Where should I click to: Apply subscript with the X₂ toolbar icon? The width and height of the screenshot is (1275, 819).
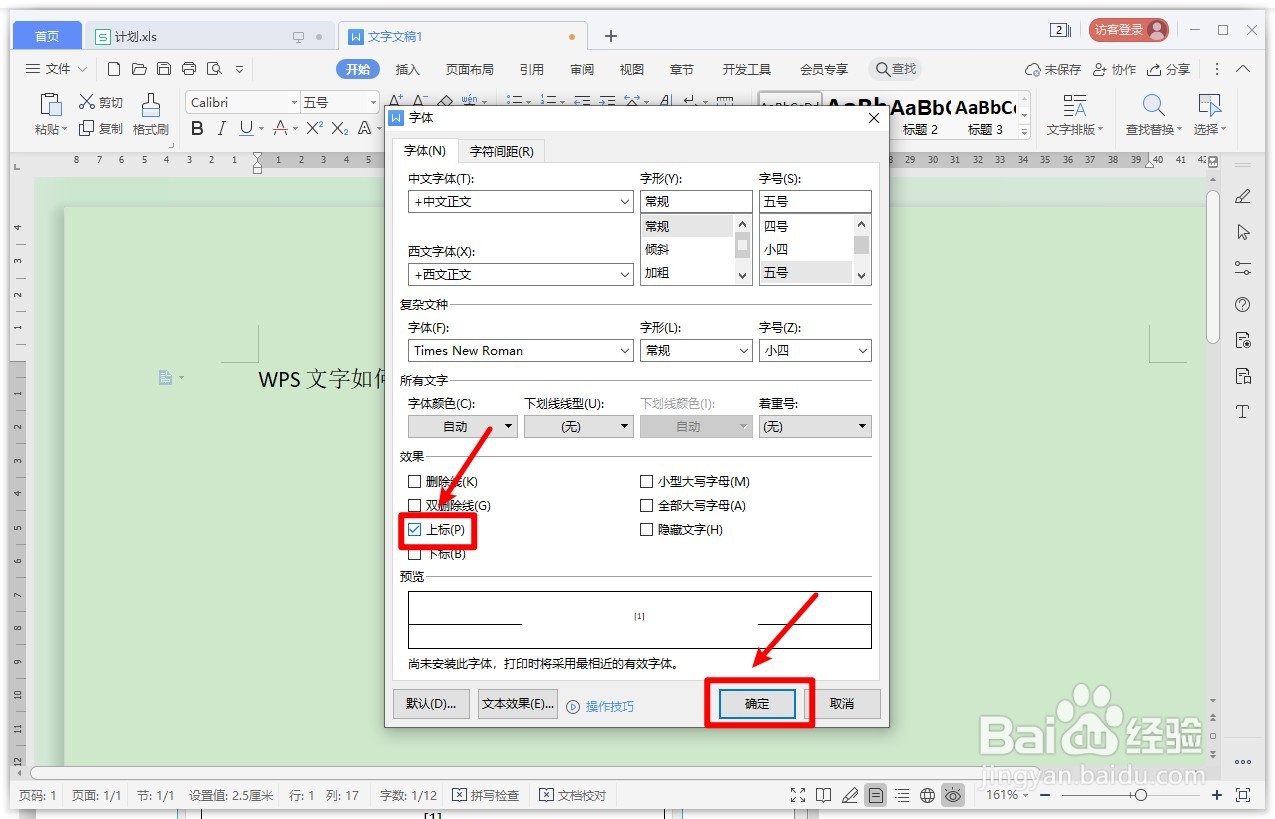tap(341, 128)
